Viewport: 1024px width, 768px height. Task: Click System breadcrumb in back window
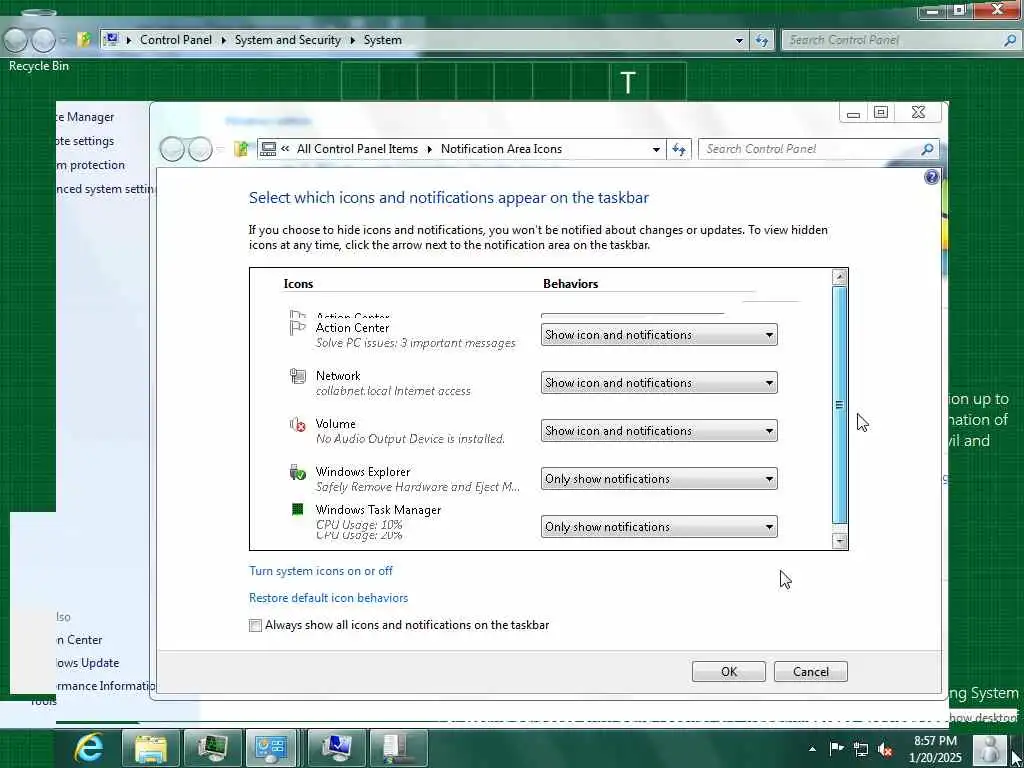pos(382,40)
